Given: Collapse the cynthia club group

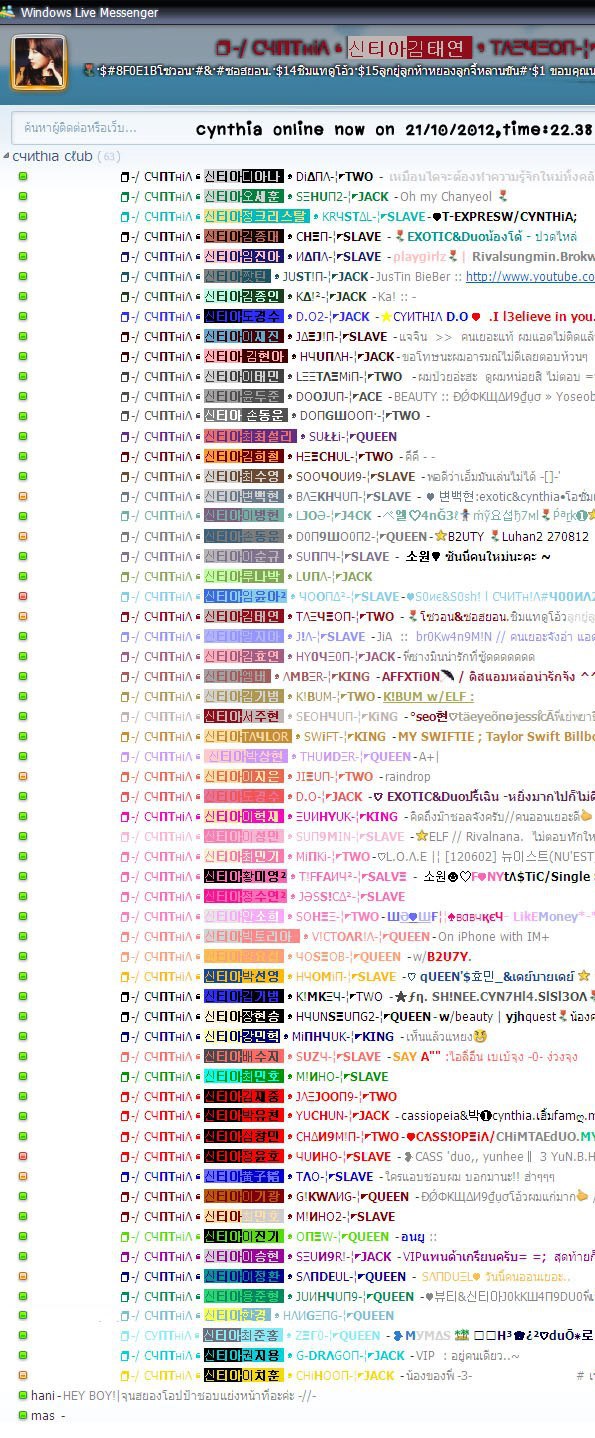Looking at the screenshot, I should 7,156.
